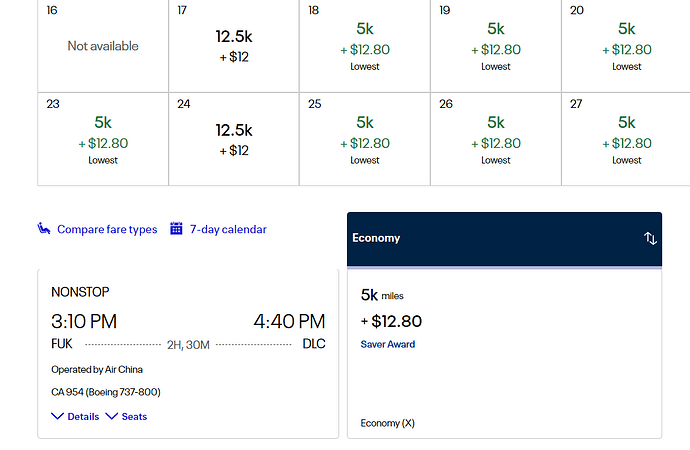Click the calendar icon for 7-day calendar

(x=176, y=229)
